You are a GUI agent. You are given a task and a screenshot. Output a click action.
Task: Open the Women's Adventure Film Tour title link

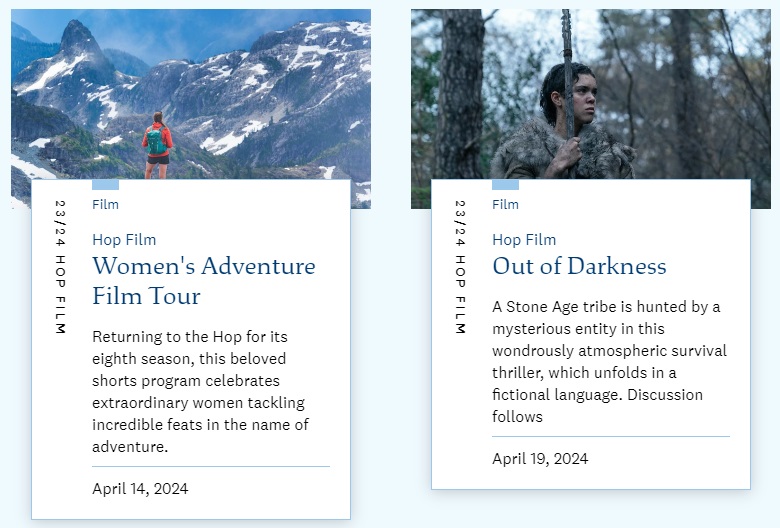coord(203,281)
